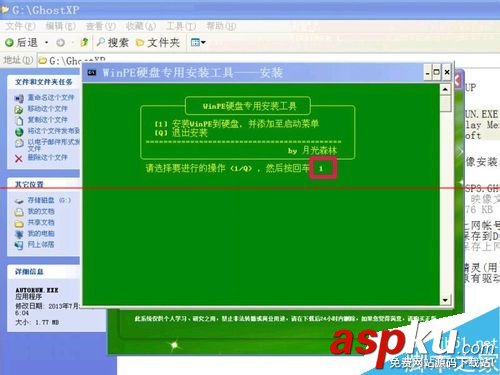500x375 pixels.
Task: Click the move file task icon
Action: point(19,109)
